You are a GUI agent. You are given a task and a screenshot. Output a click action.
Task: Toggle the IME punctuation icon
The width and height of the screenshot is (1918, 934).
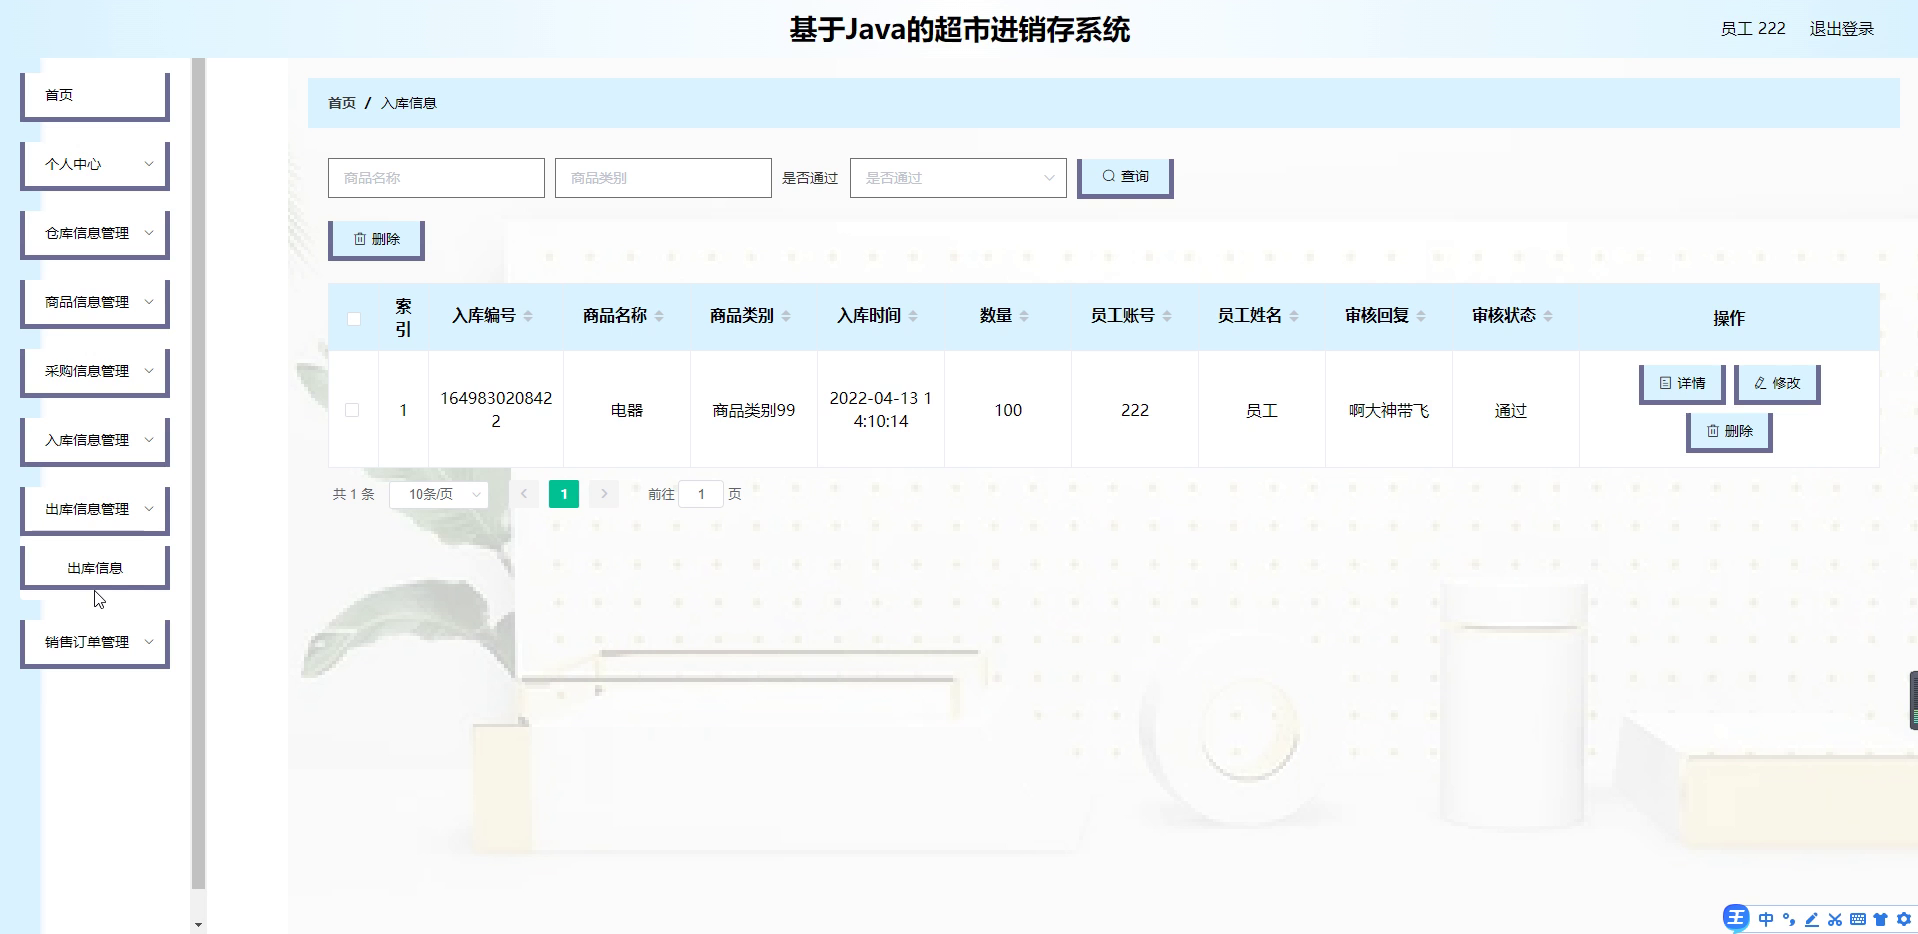(x=1789, y=919)
